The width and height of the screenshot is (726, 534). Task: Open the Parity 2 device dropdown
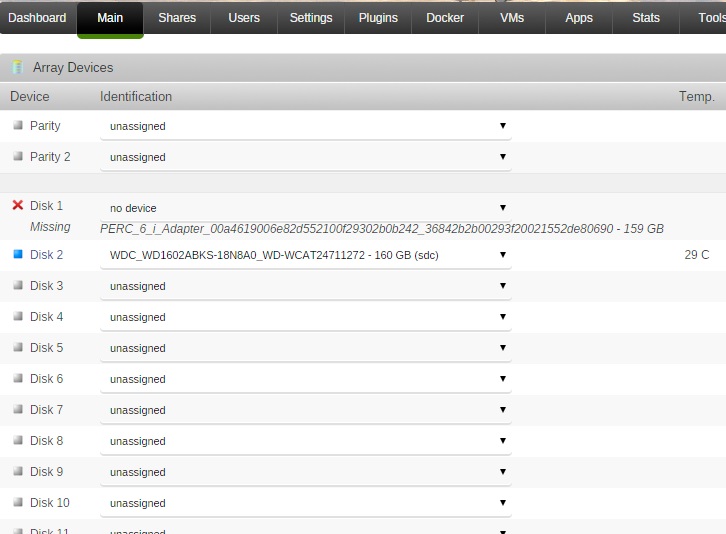point(306,157)
